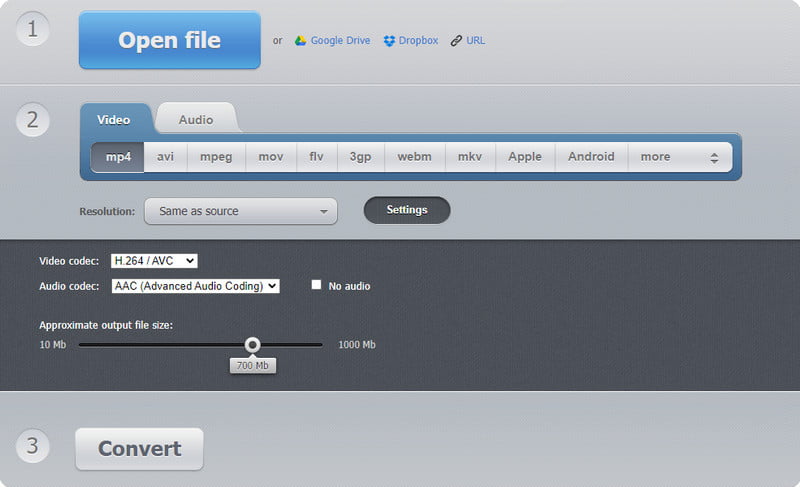
Task: Switch to the Audio tab
Action: 196,120
